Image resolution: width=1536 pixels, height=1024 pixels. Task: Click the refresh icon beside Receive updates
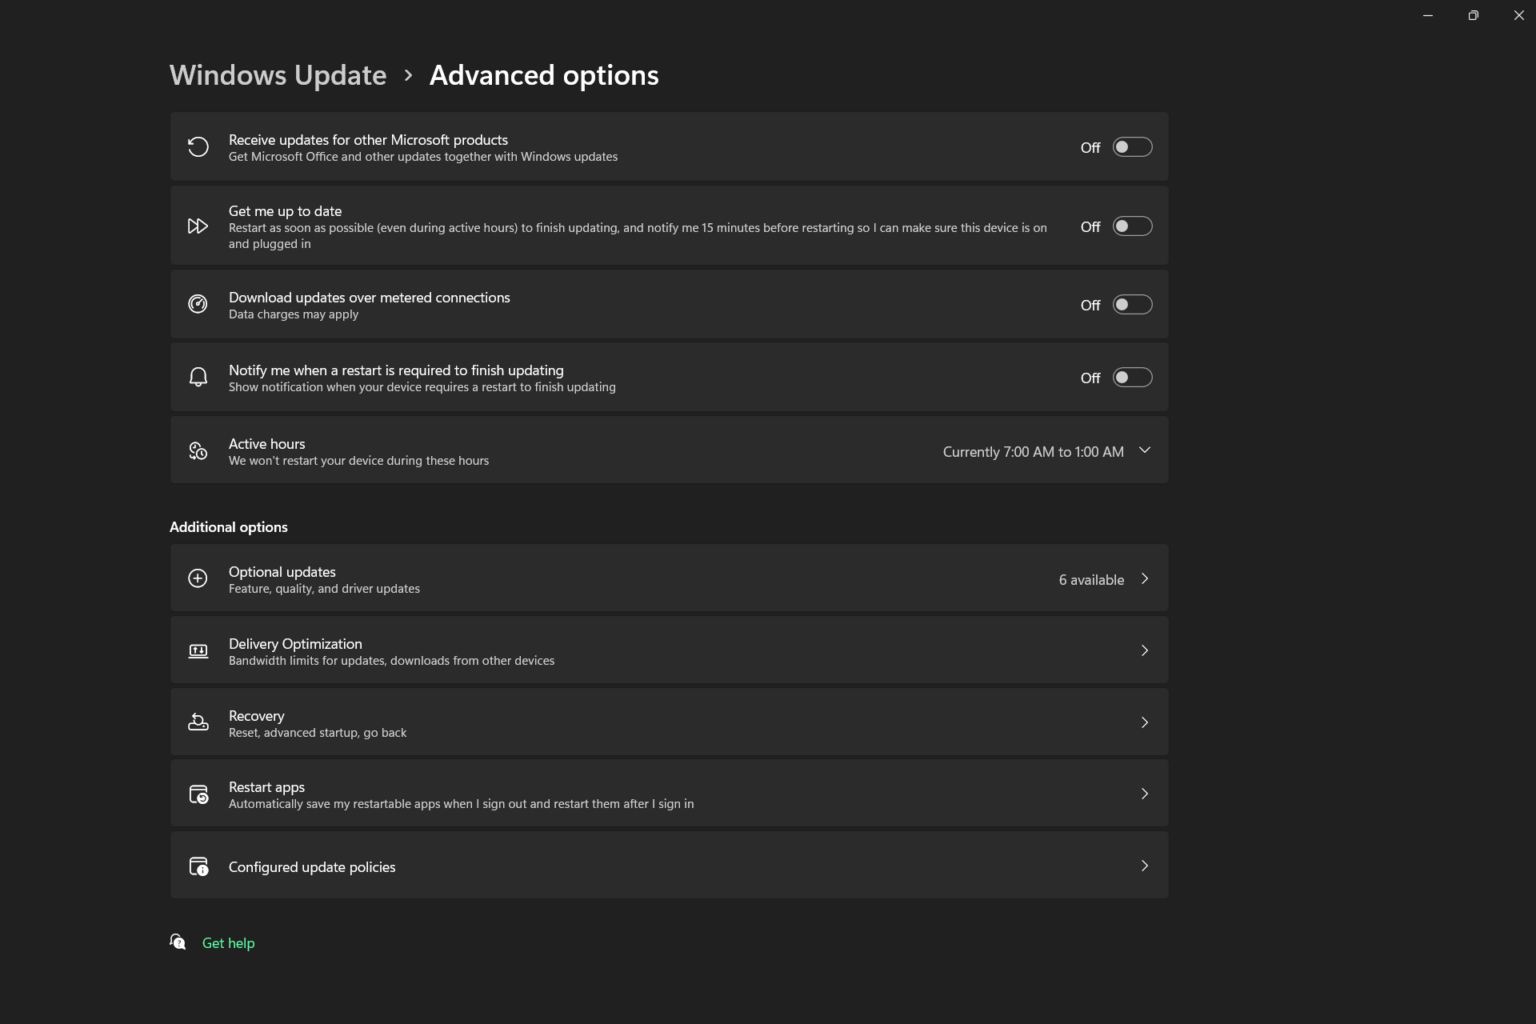pos(198,147)
